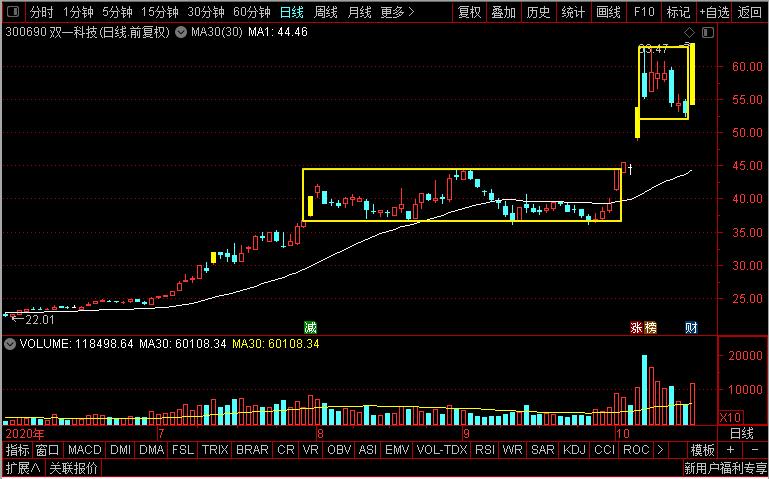This screenshot has width=770, height=479.
Task: Open the VOLUME indicator dropdown arrow
Action: (10, 344)
